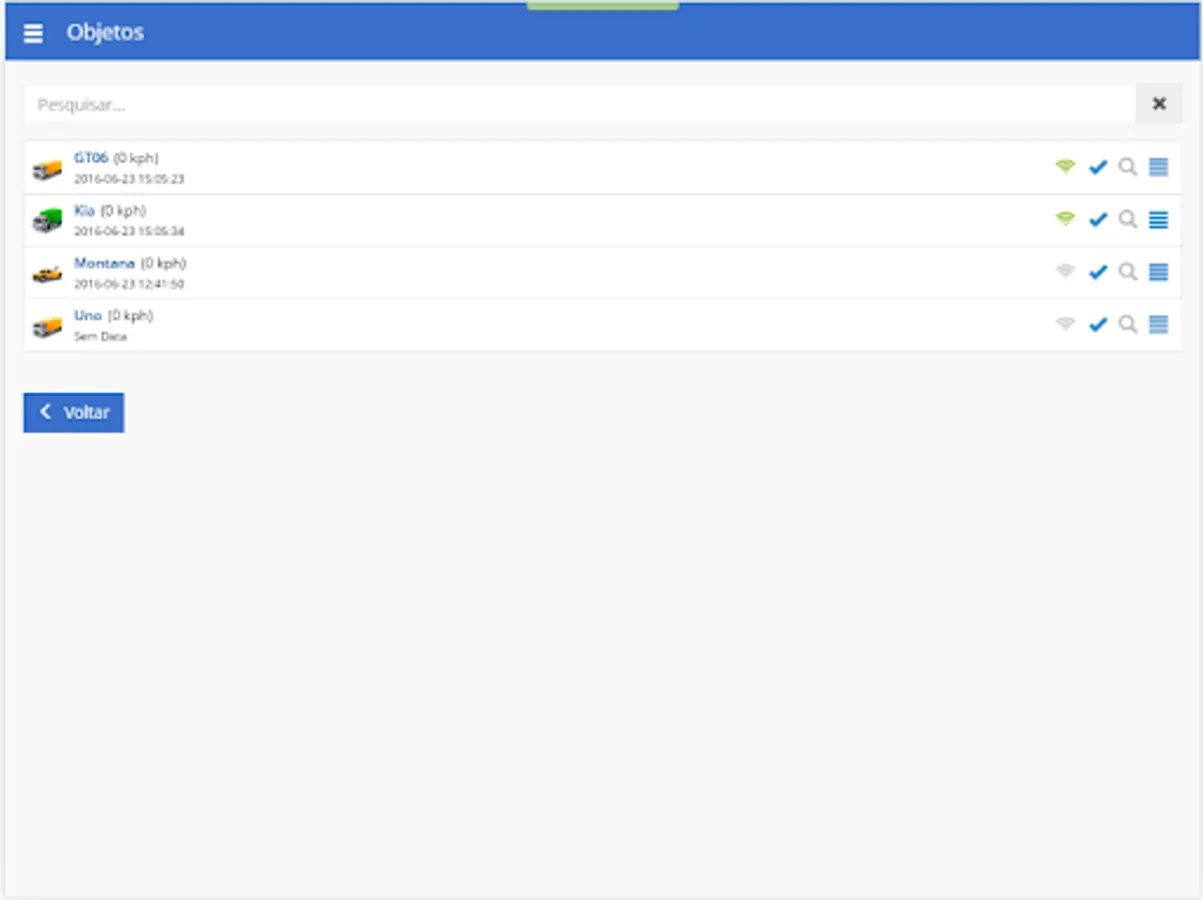Click the Montana gray signal icon
The width and height of the screenshot is (1203, 900).
[1065, 271]
